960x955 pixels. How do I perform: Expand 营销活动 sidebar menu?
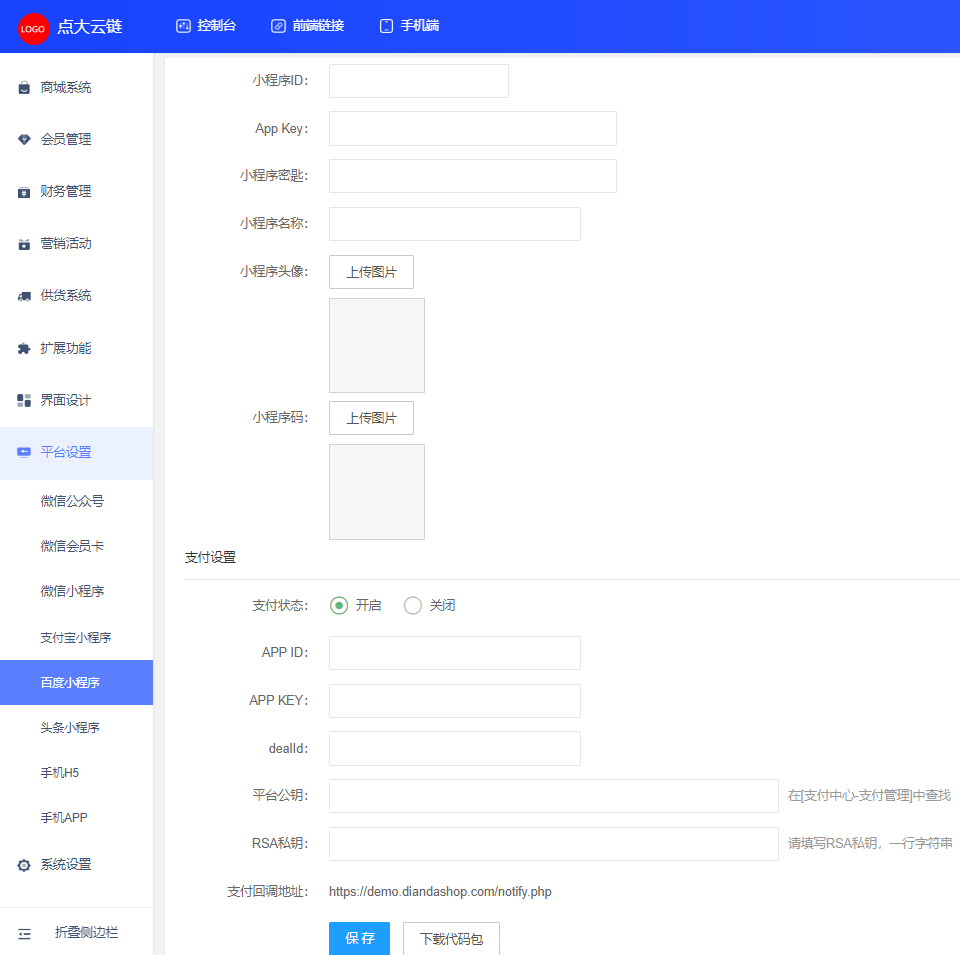click(77, 244)
